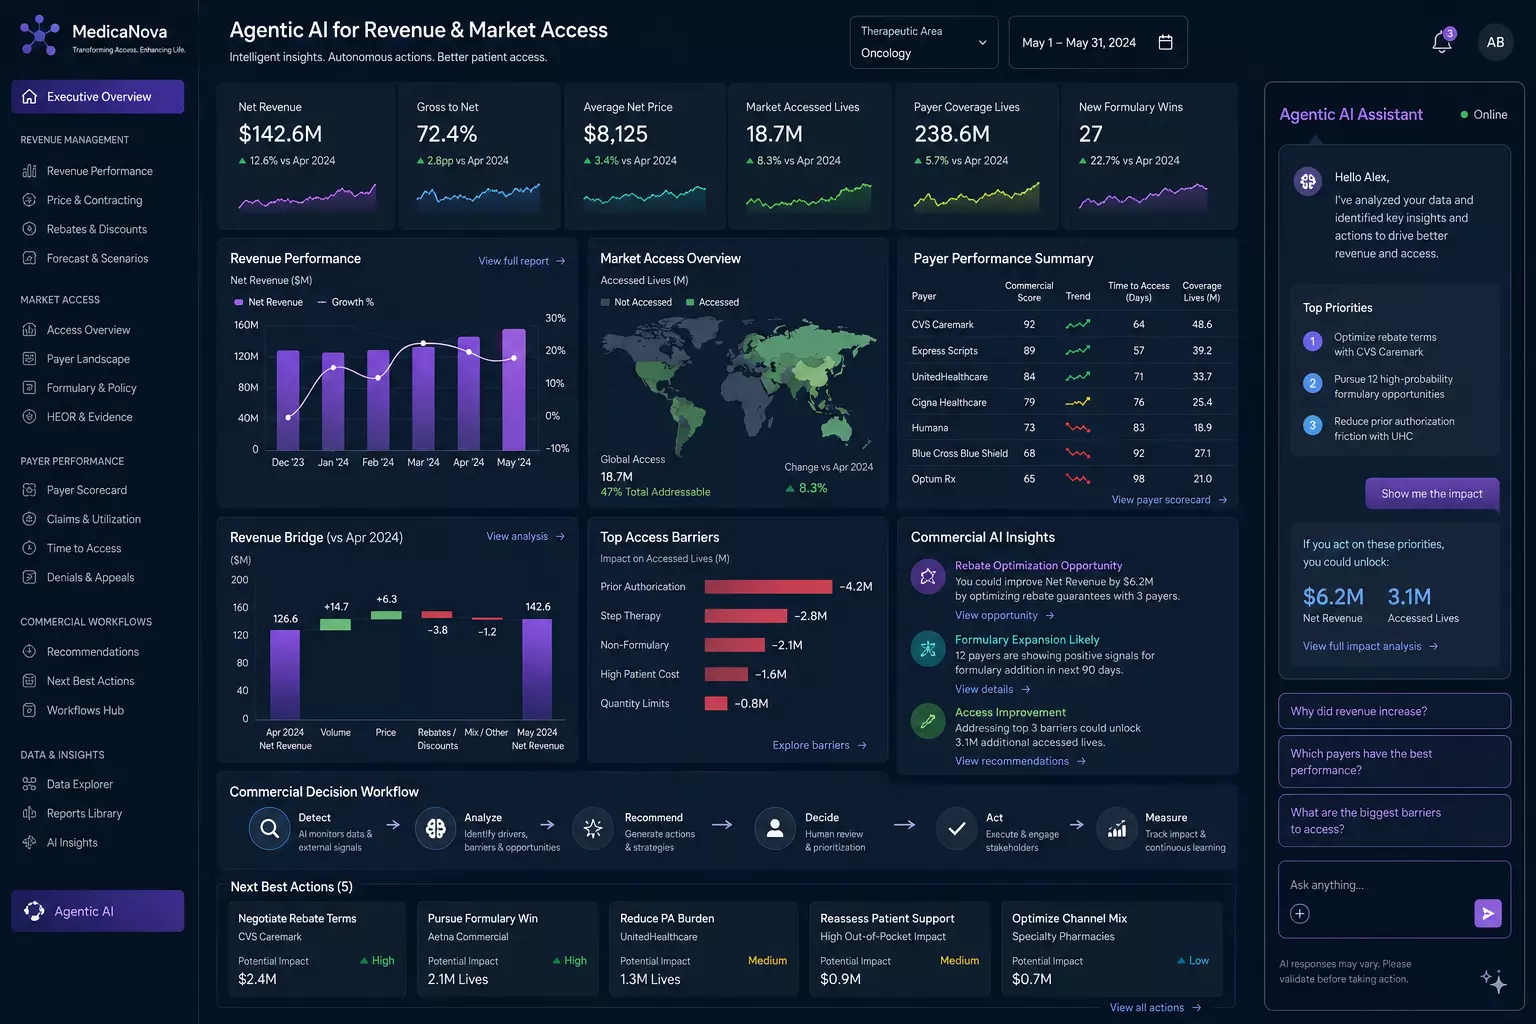This screenshot has width=1536, height=1024.
Task: Click the Detect magnifier workflow icon
Action: [269, 829]
